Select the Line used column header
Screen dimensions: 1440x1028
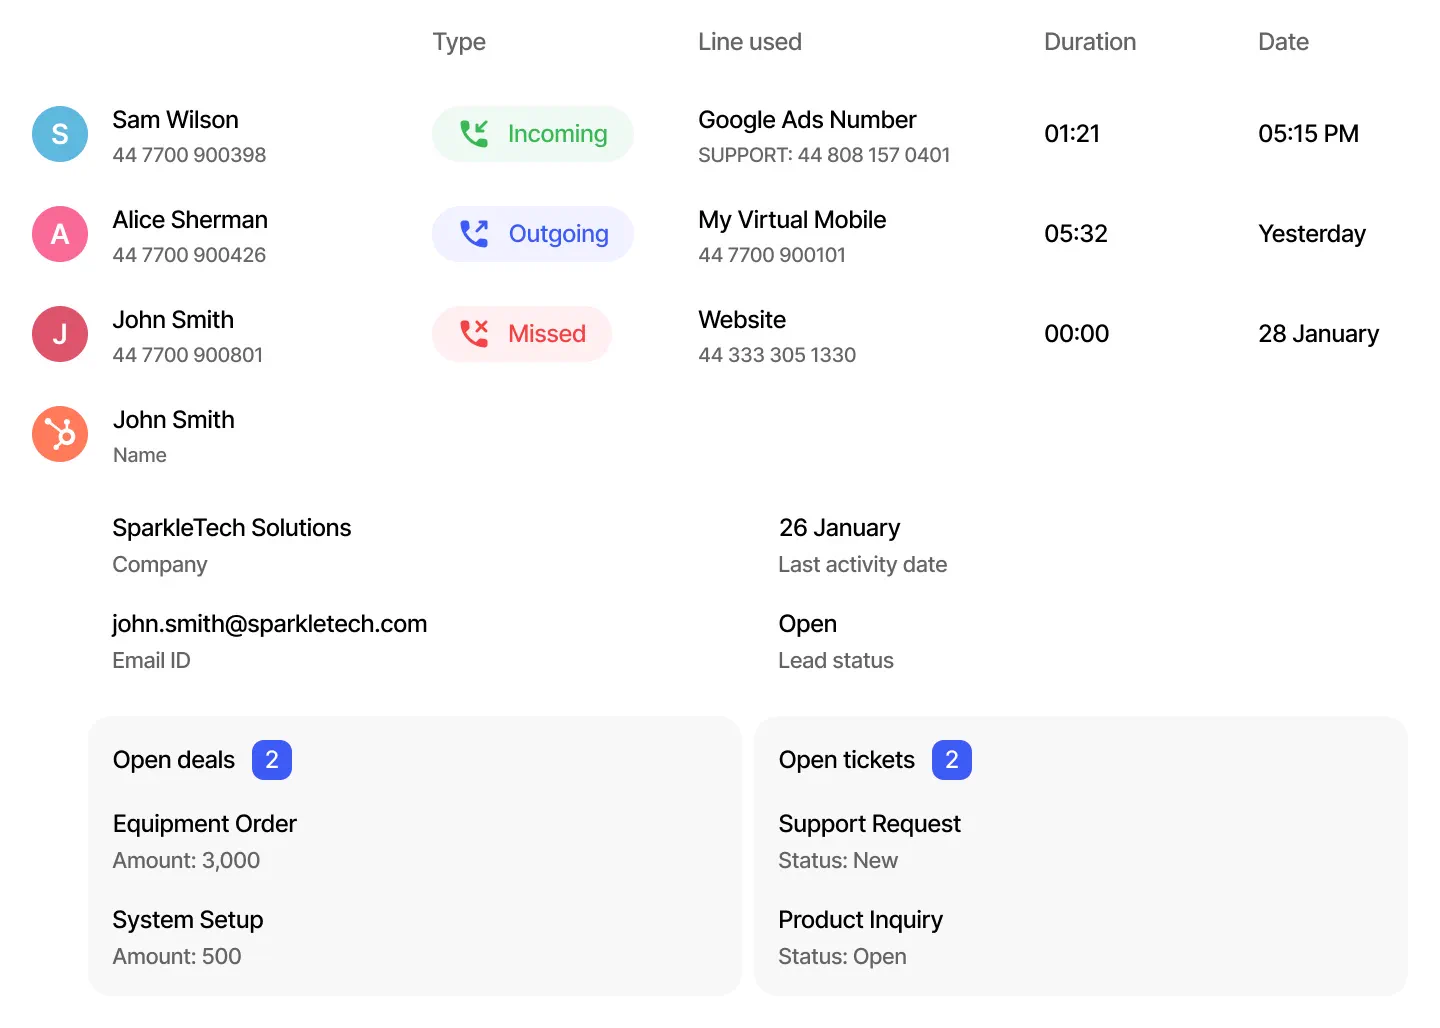coord(750,42)
